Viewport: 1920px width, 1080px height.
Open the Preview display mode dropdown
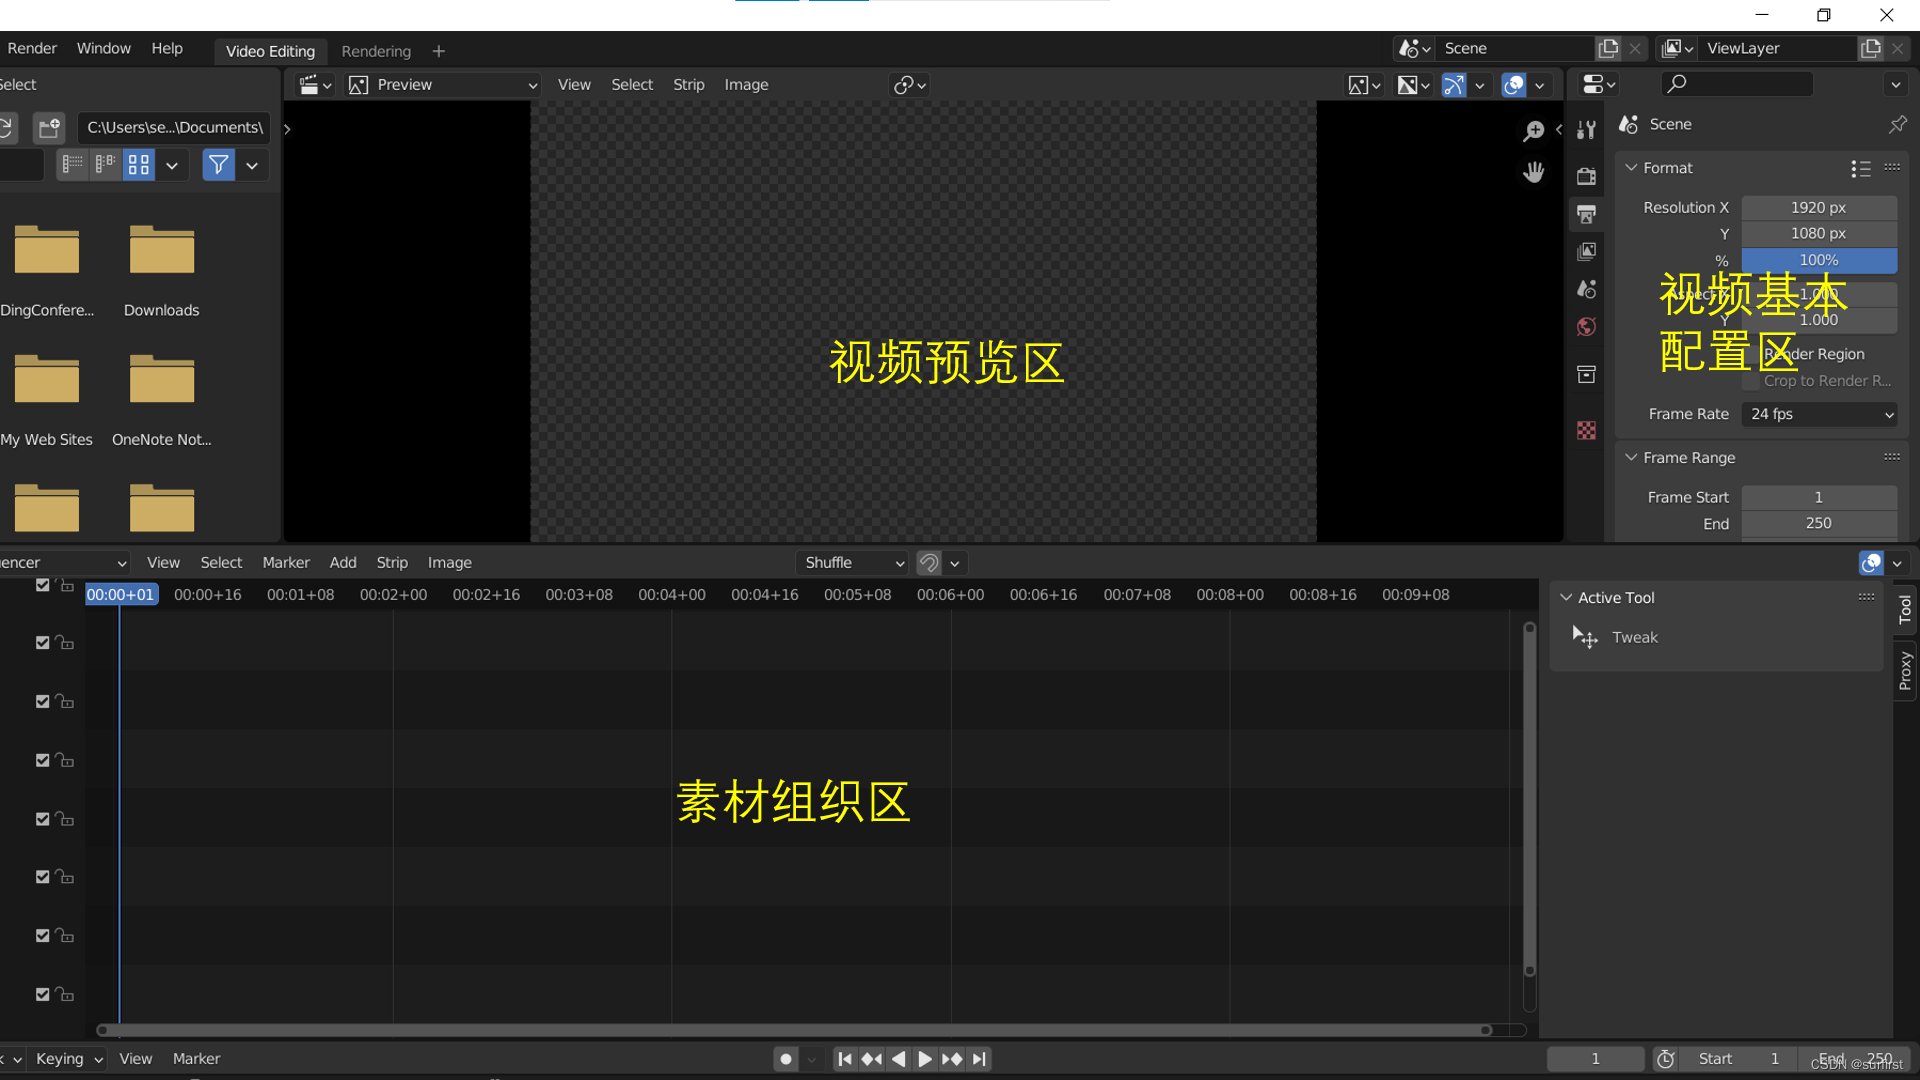442,85
